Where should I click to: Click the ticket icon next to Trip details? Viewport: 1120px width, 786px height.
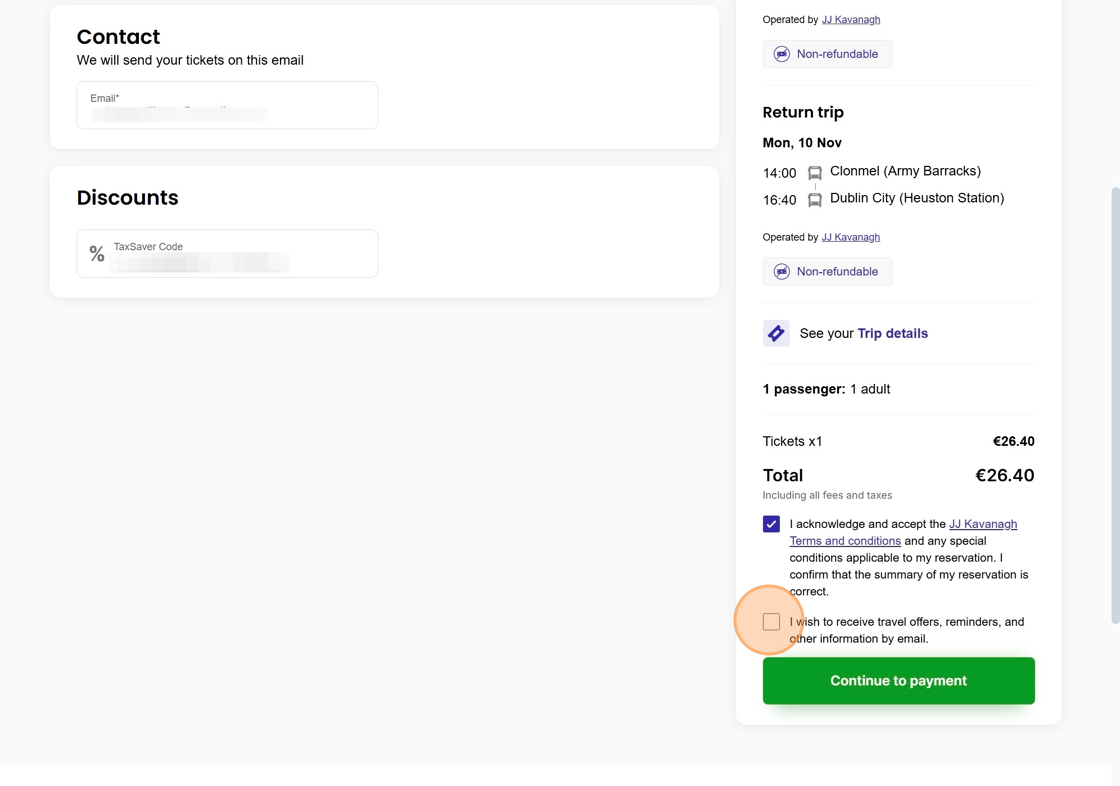click(x=776, y=333)
